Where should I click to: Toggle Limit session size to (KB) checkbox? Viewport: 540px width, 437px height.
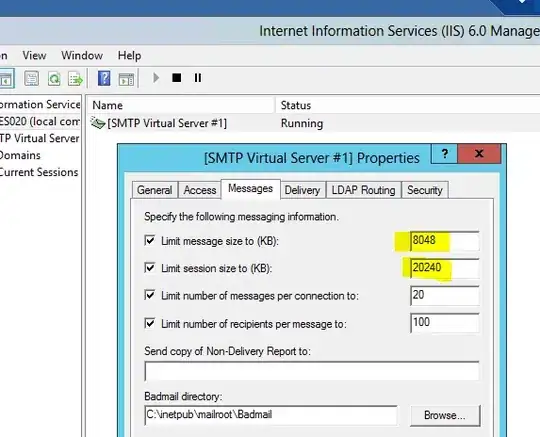149,268
